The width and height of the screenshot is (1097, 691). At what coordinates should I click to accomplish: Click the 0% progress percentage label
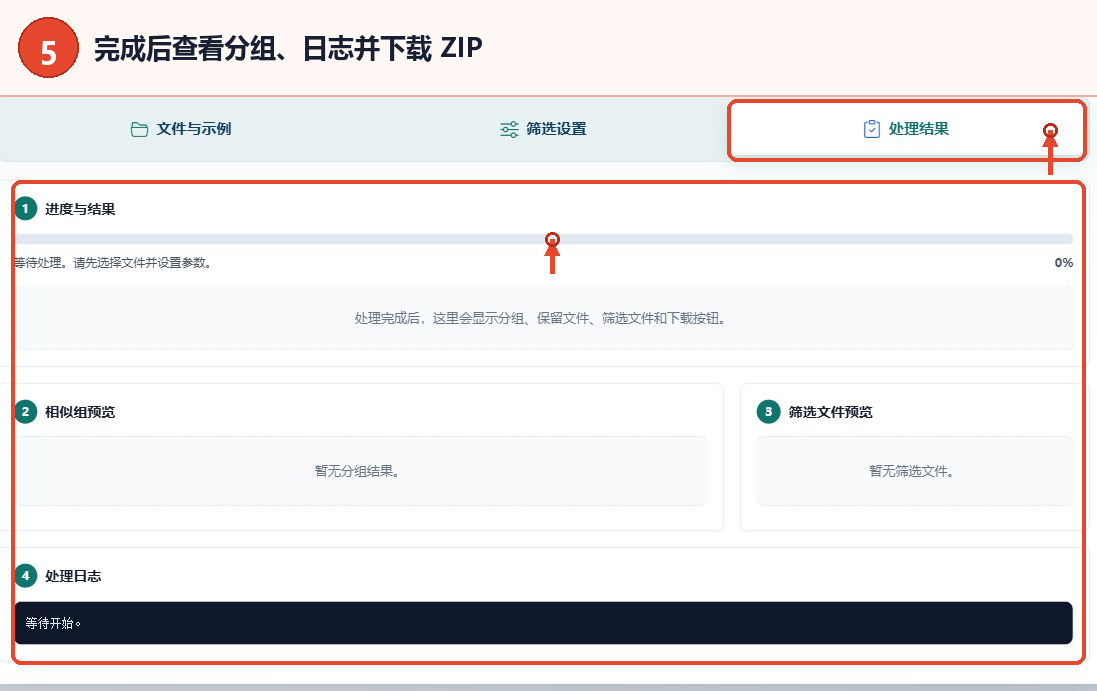tap(1063, 263)
